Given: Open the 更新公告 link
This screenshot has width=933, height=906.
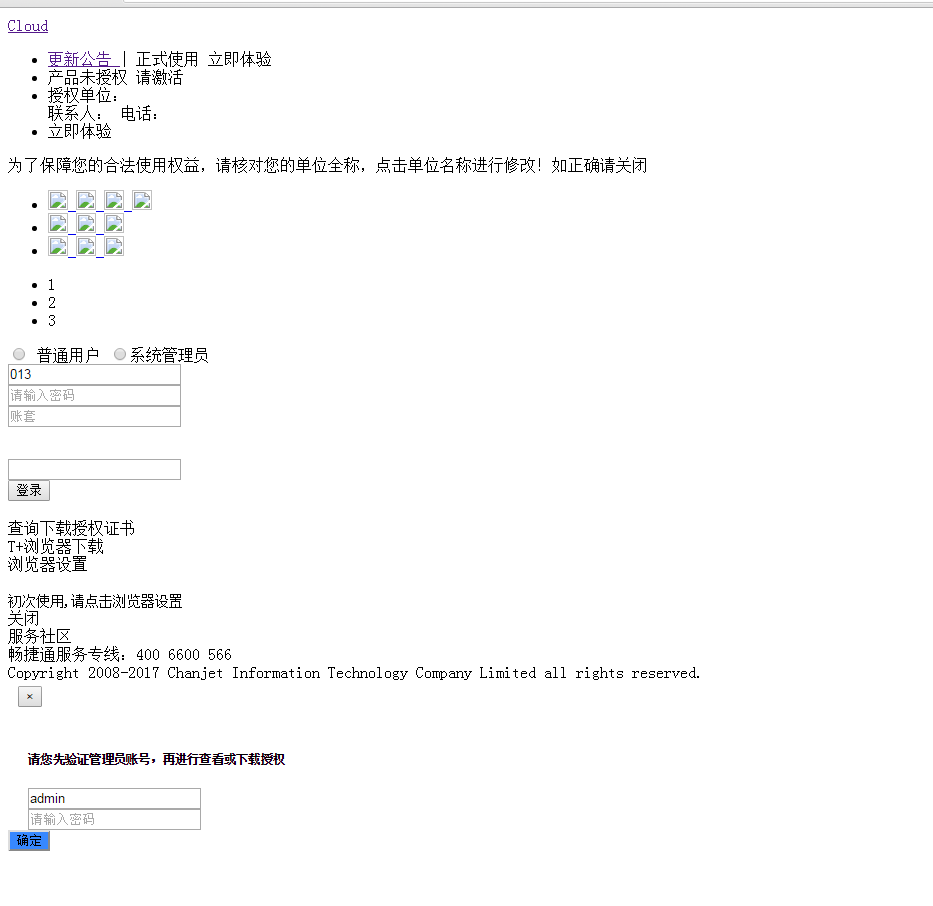Looking at the screenshot, I should click(80, 59).
